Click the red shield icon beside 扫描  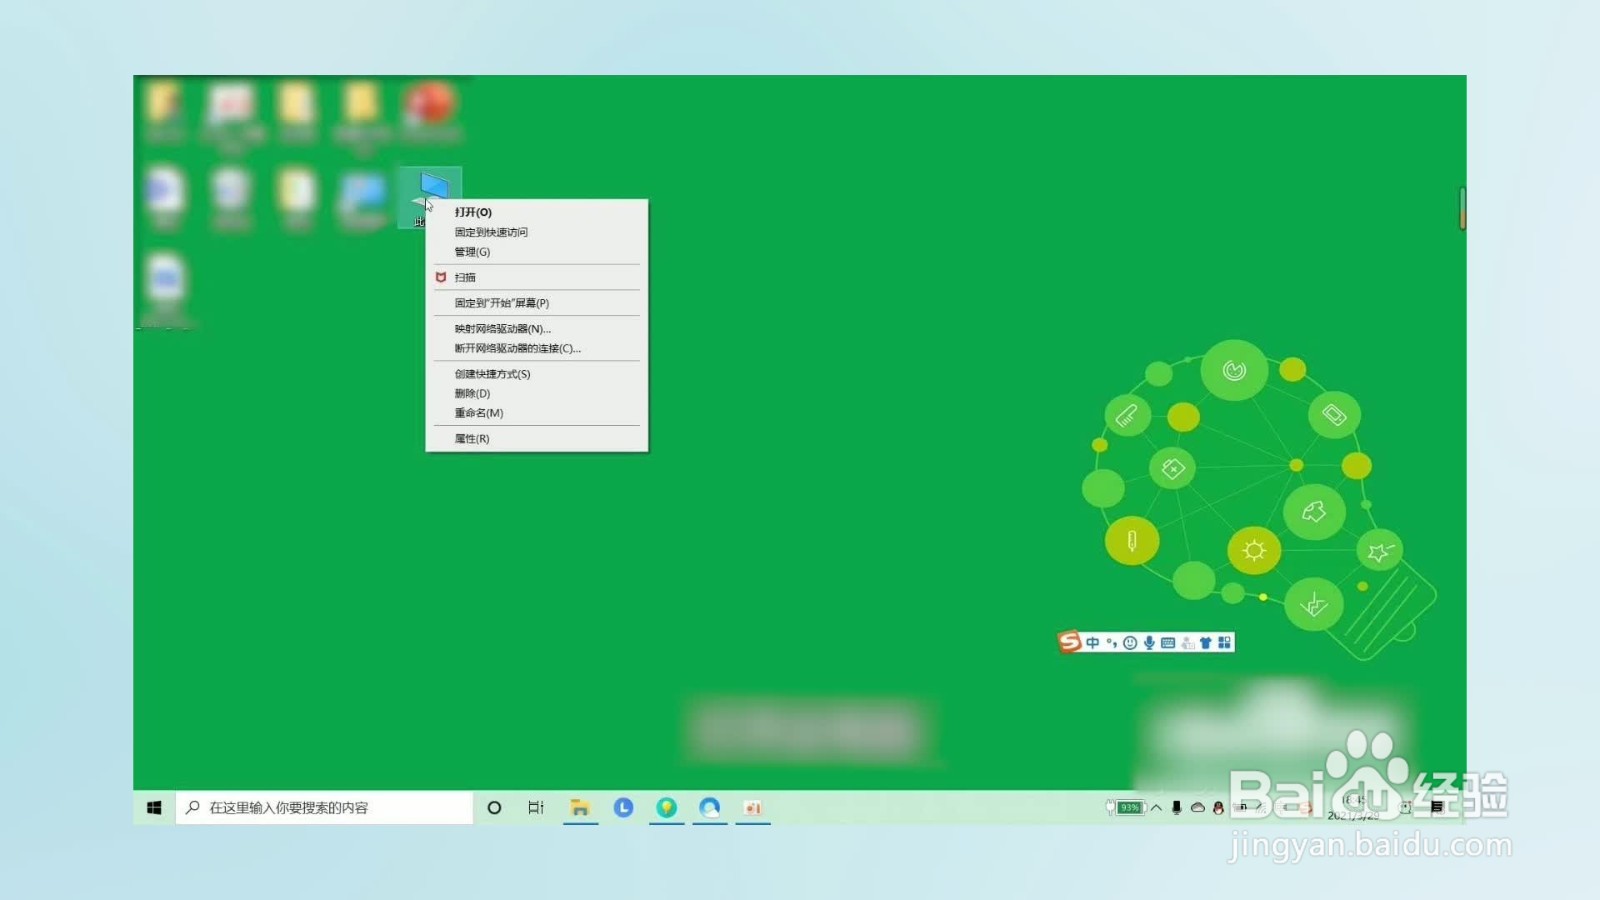(x=441, y=277)
